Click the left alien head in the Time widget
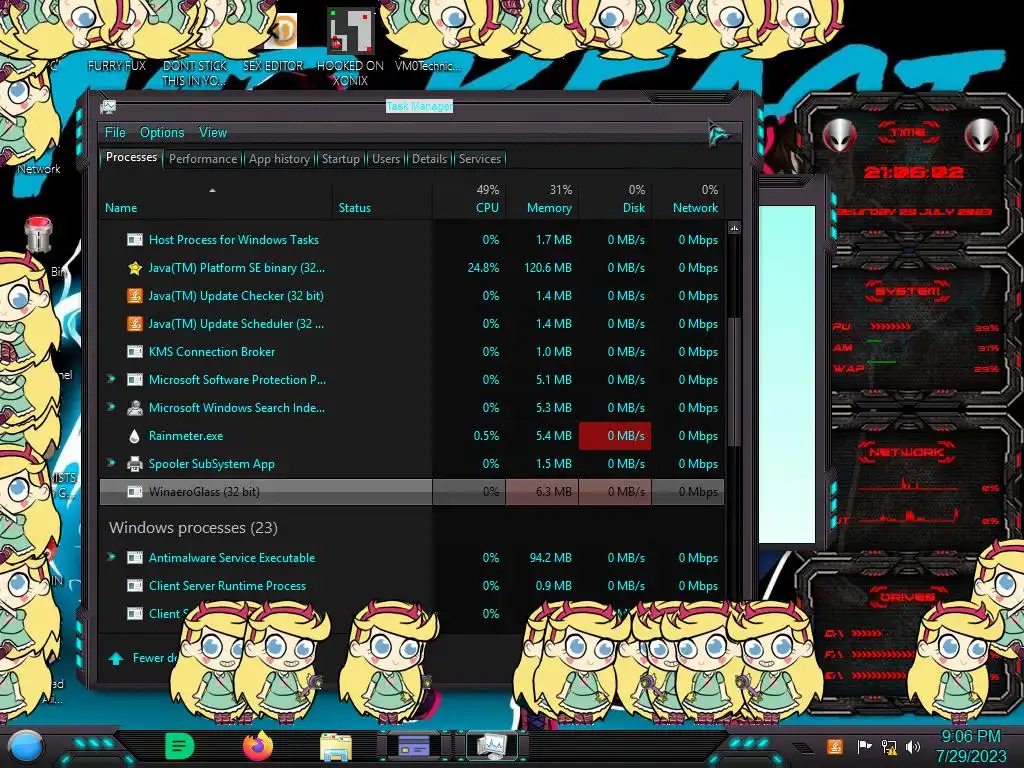1024x768 pixels. coord(840,136)
